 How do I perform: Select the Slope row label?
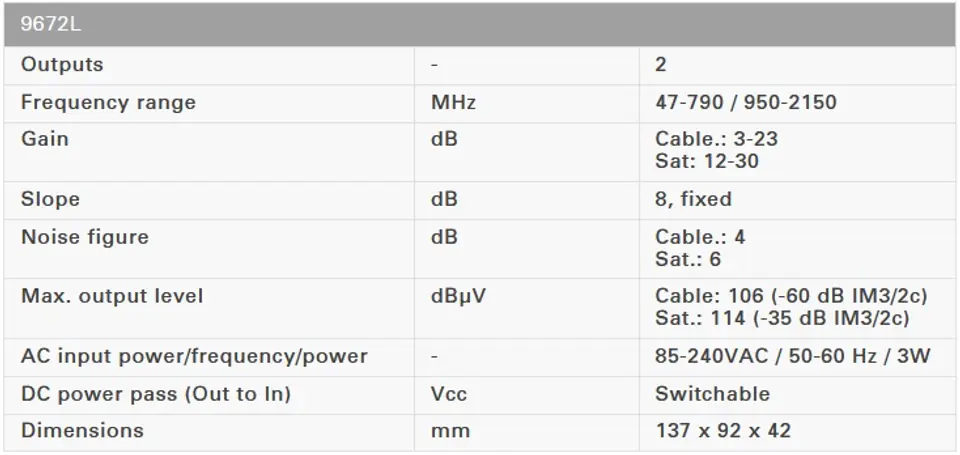tap(50, 199)
